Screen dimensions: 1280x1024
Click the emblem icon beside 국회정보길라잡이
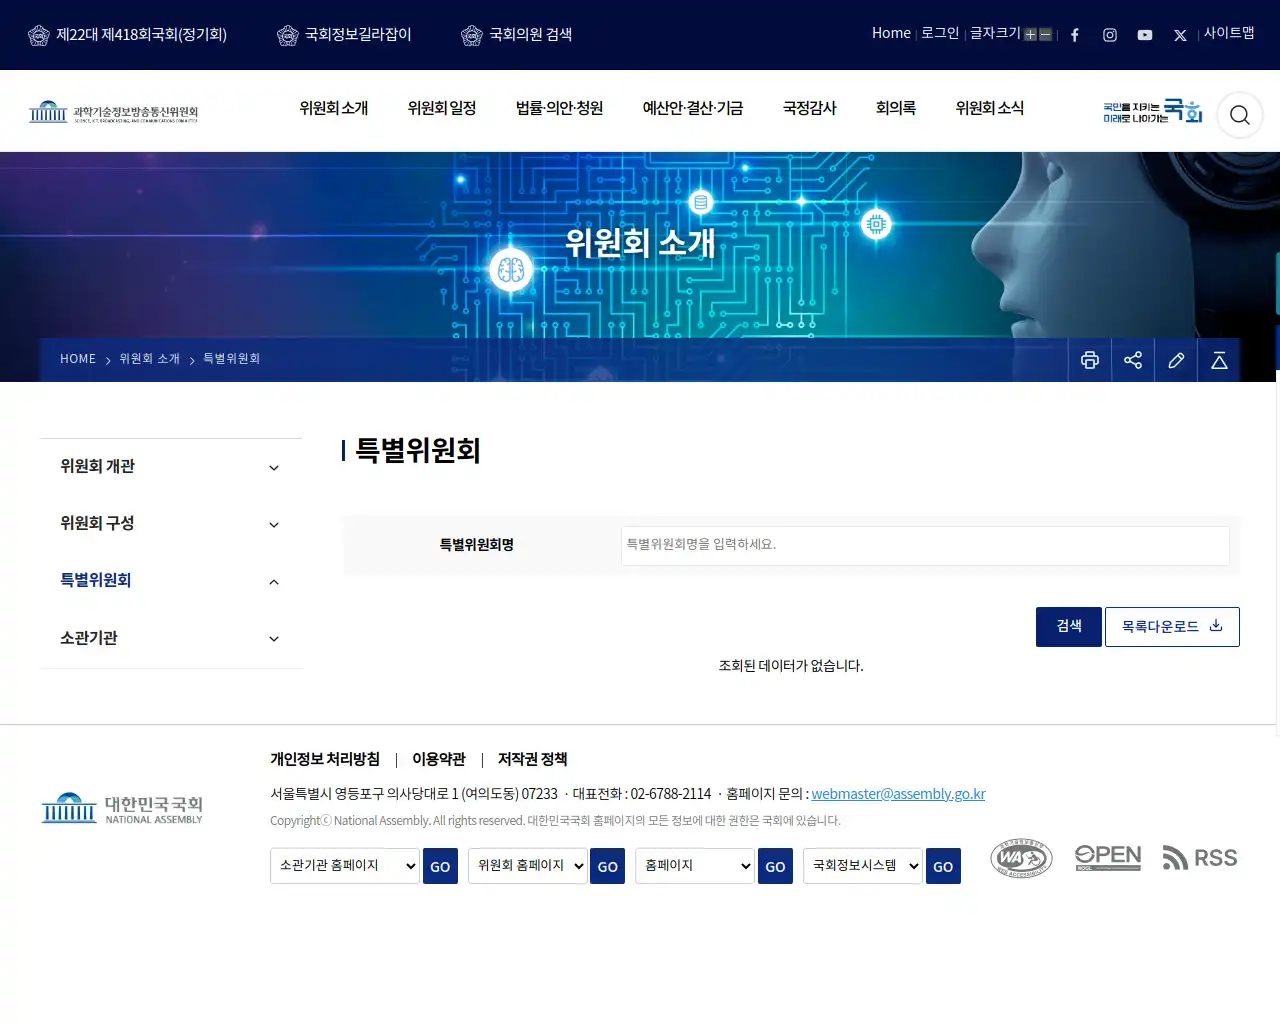(288, 35)
